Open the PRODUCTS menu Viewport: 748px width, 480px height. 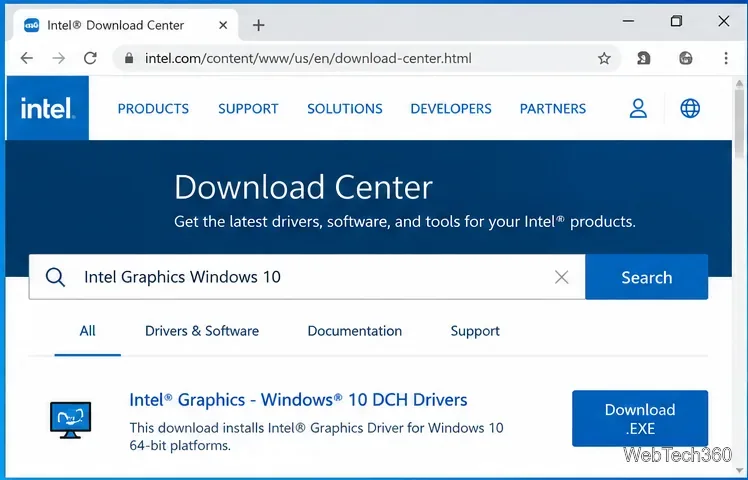click(153, 109)
